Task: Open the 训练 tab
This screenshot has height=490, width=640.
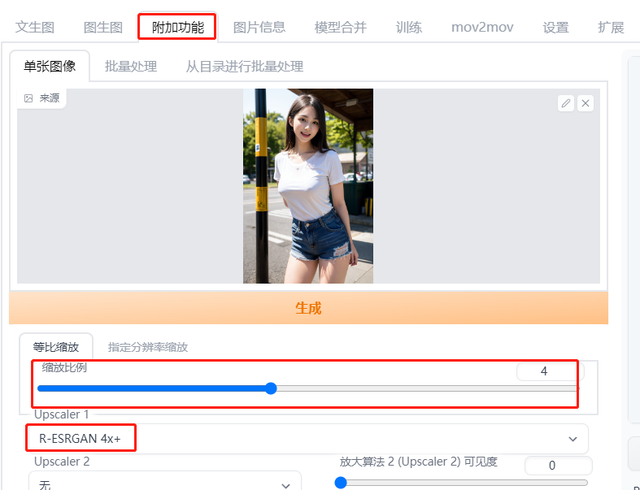Action: click(409, 27)
